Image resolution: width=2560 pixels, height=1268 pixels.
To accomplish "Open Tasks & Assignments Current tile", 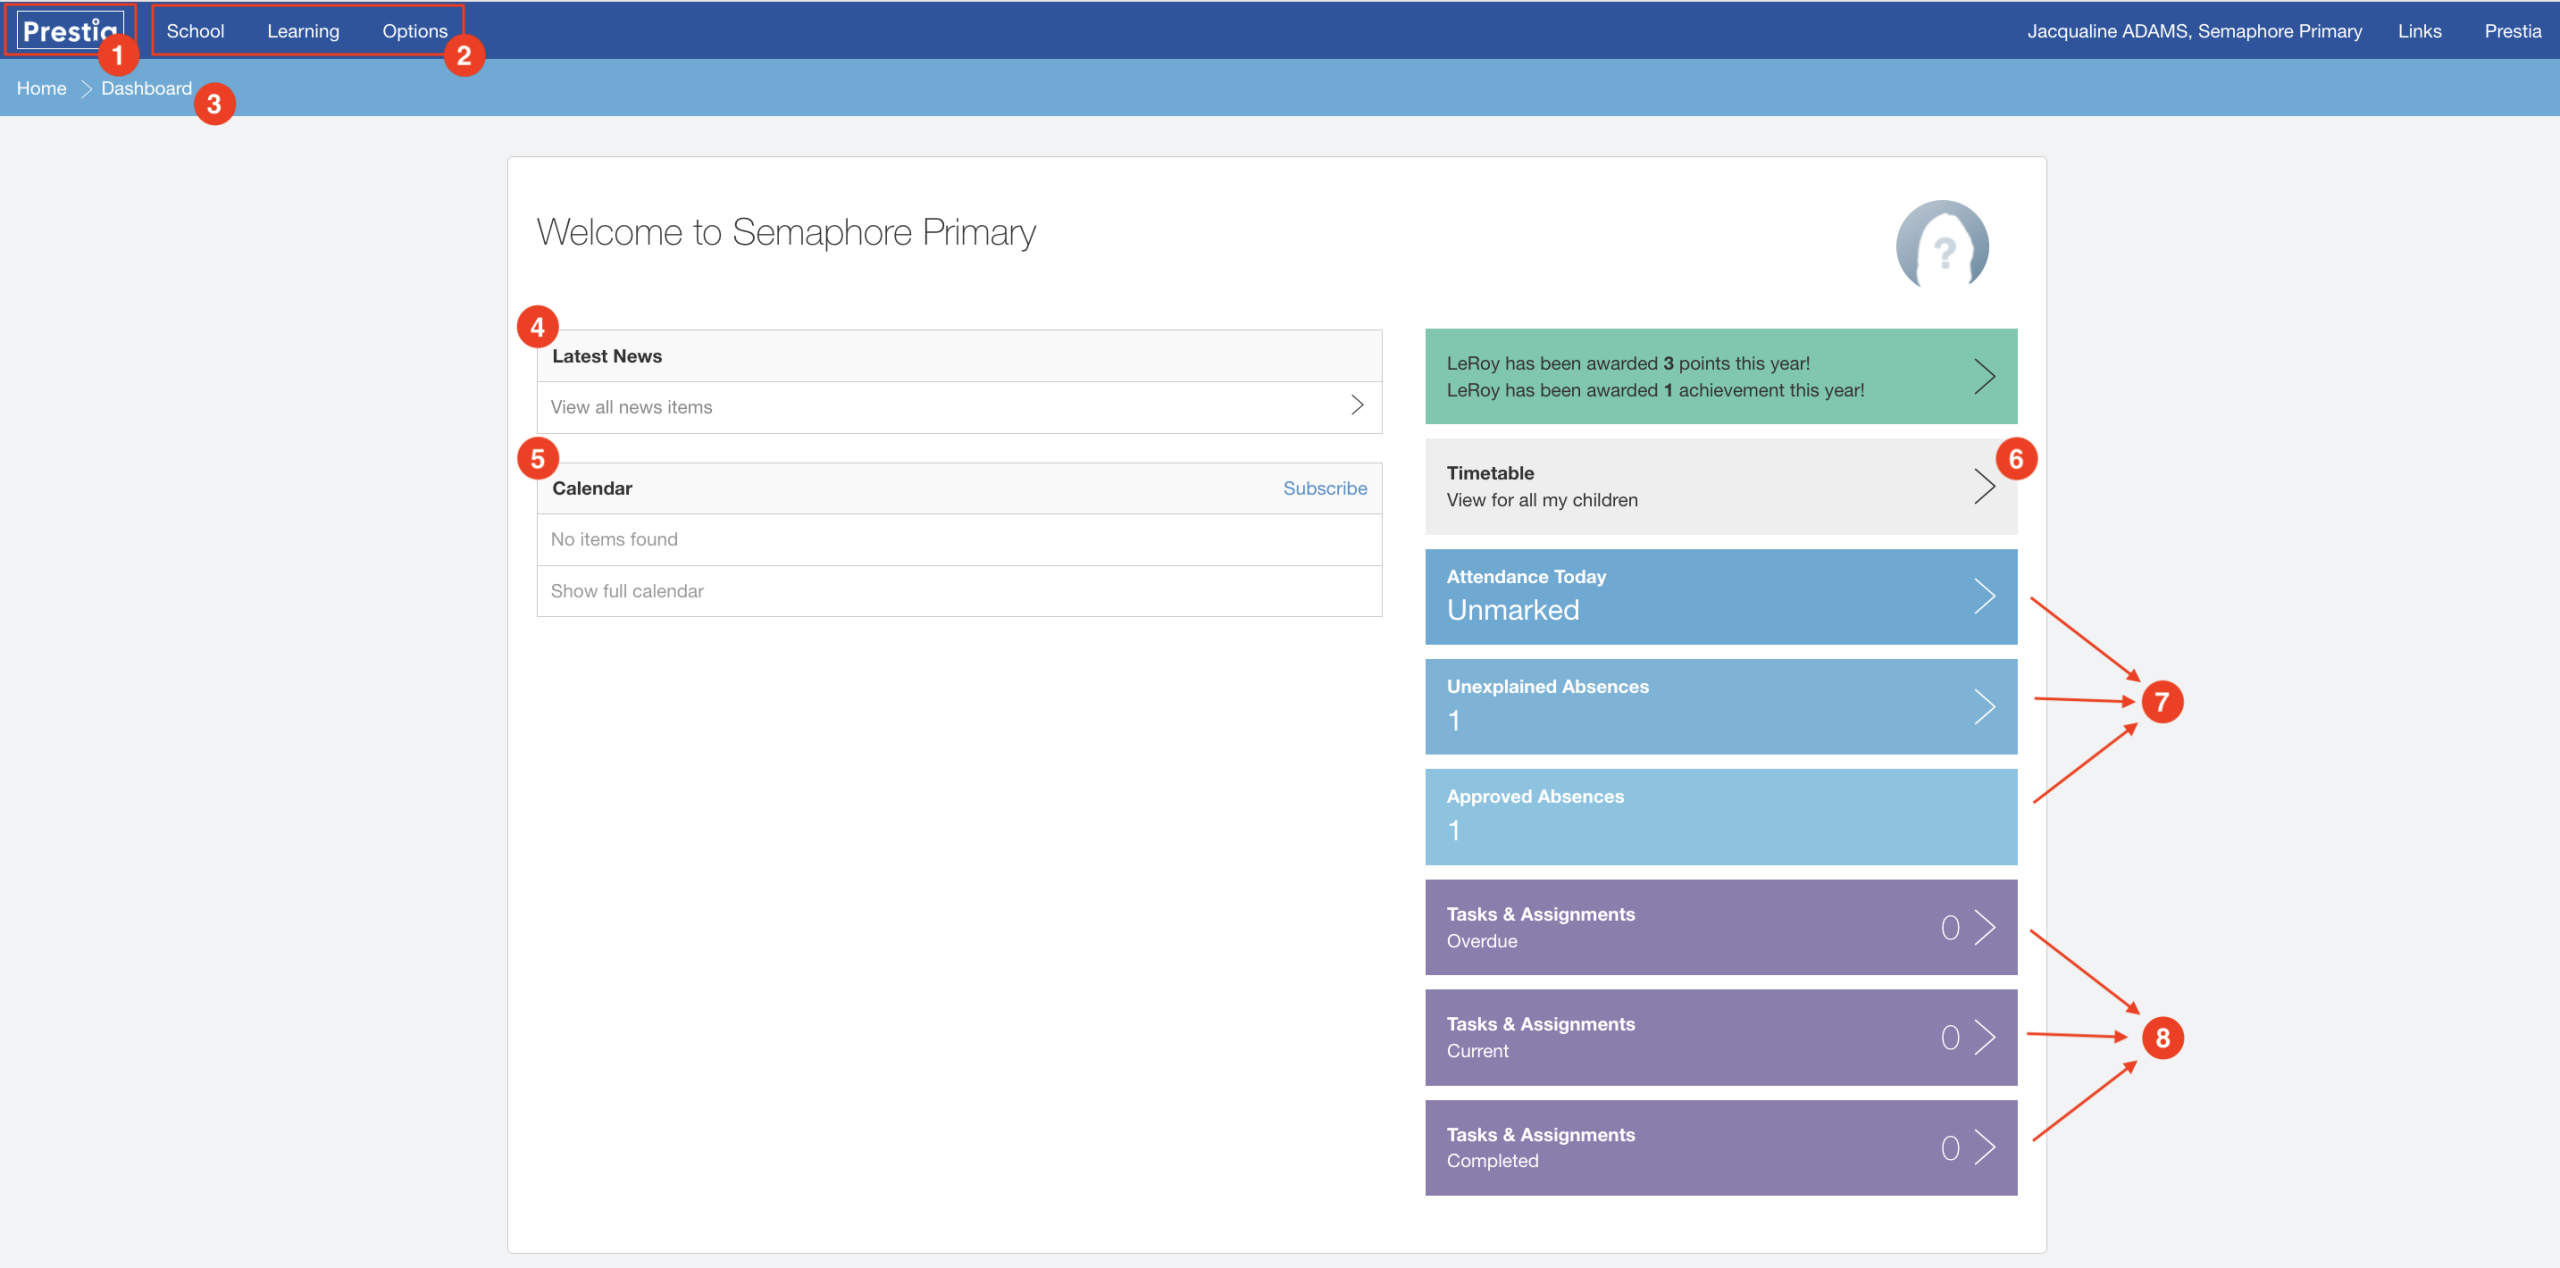I will coord(1720,1037).
